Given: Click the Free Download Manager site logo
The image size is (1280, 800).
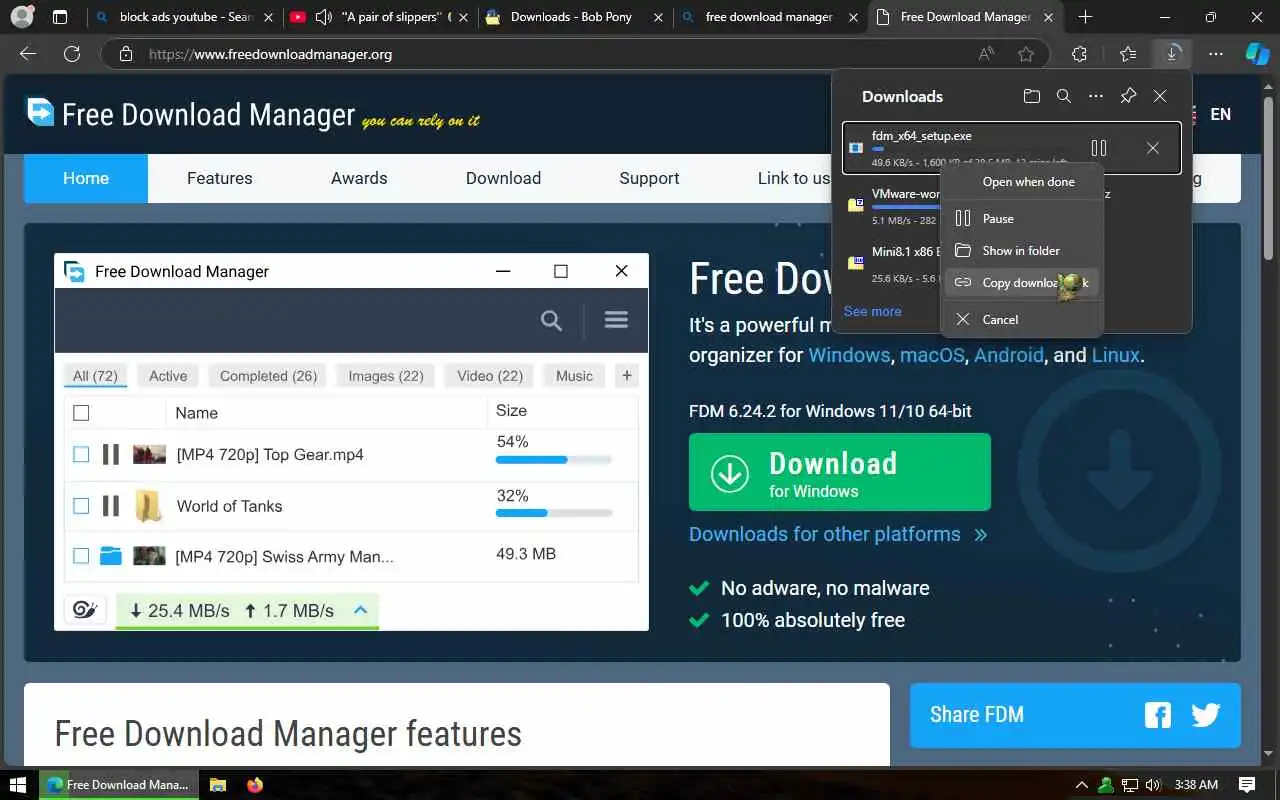Looking at the screenshot, I should pyautogui.click(x=190, y=115).
